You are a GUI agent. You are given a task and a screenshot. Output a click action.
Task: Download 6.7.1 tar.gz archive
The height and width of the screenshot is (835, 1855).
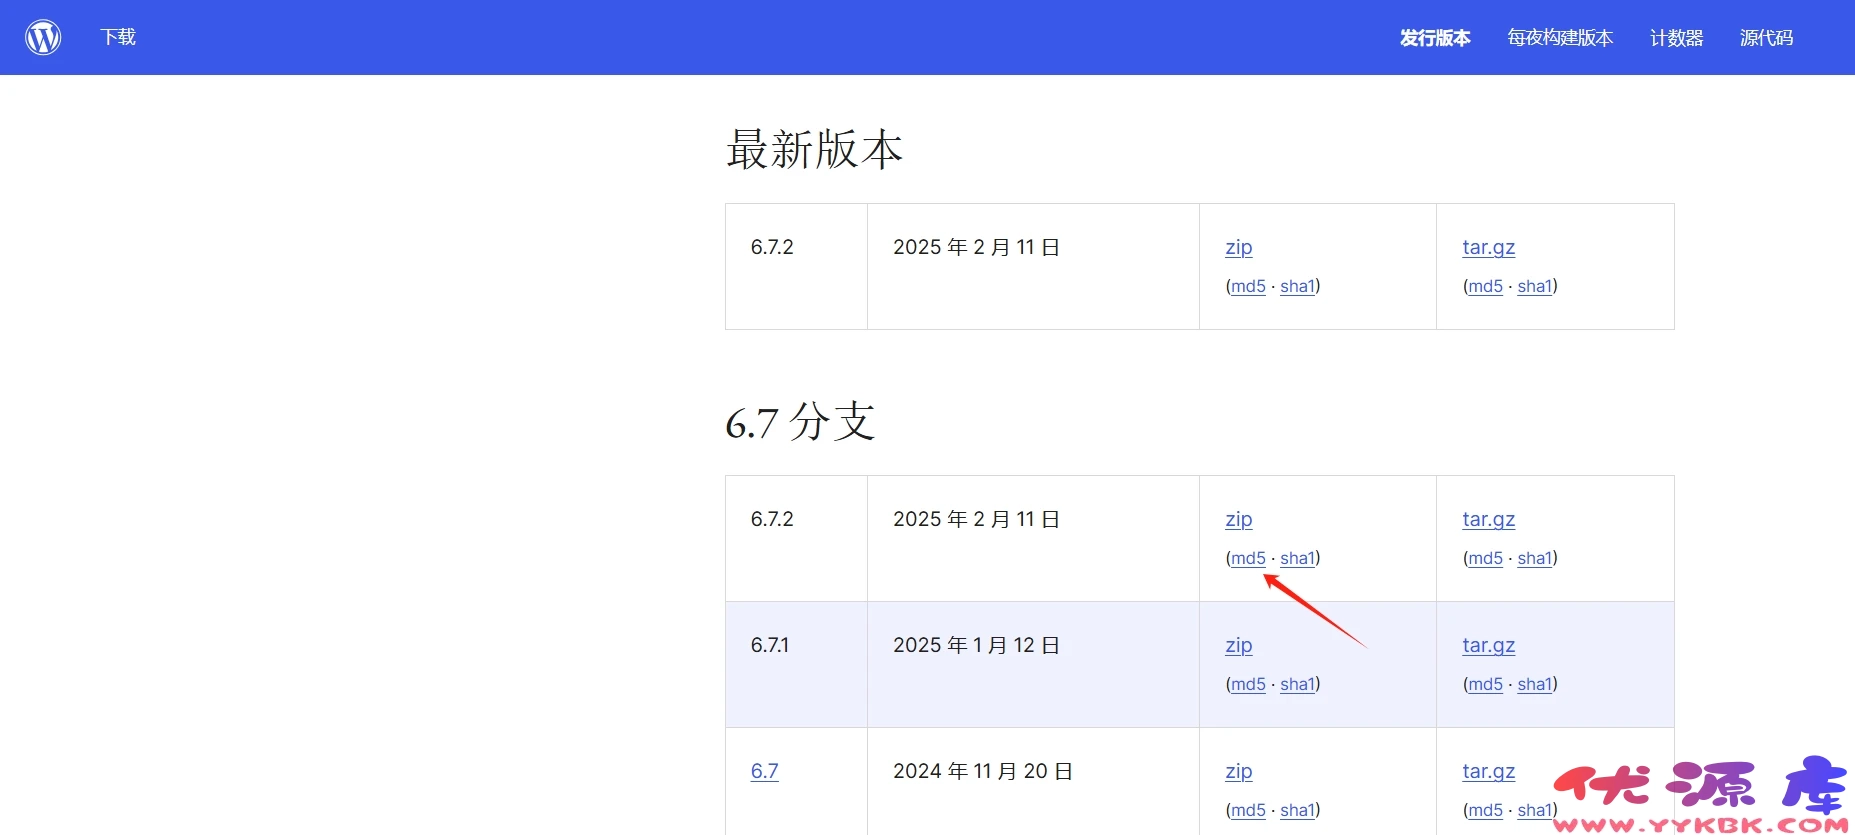[x=1488, y=645]
